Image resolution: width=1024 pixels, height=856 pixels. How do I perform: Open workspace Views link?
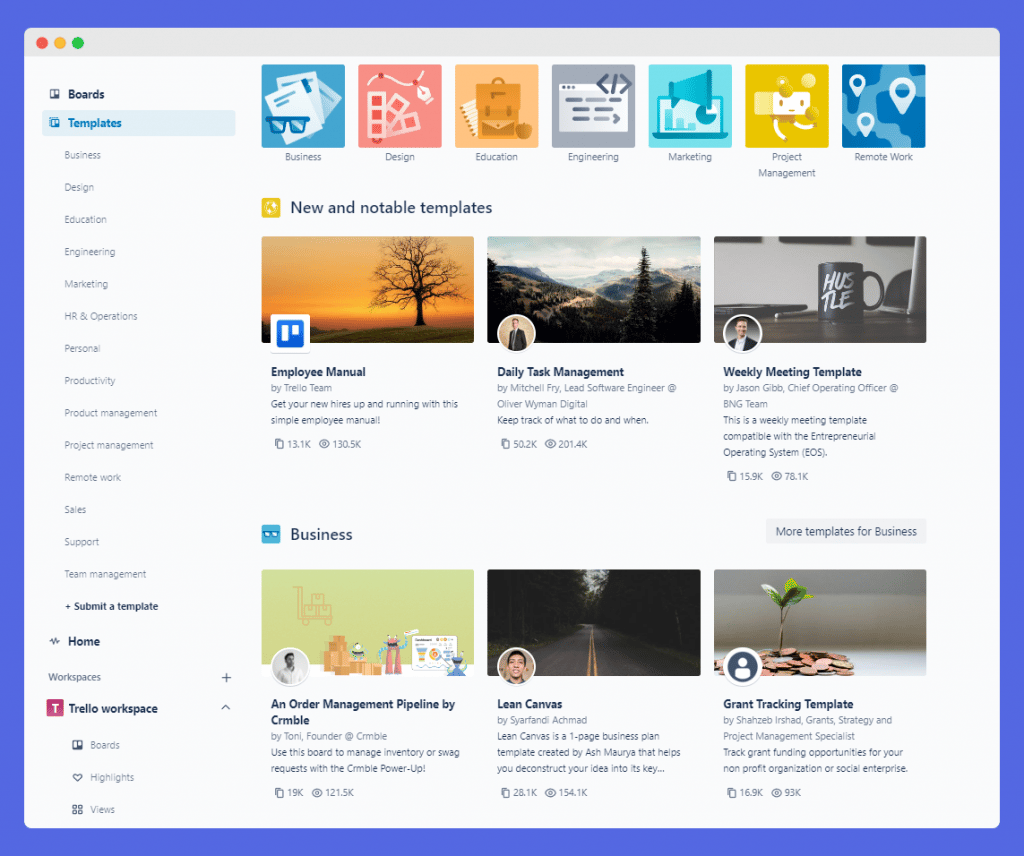pyautogui.click(x=103, y=809)
